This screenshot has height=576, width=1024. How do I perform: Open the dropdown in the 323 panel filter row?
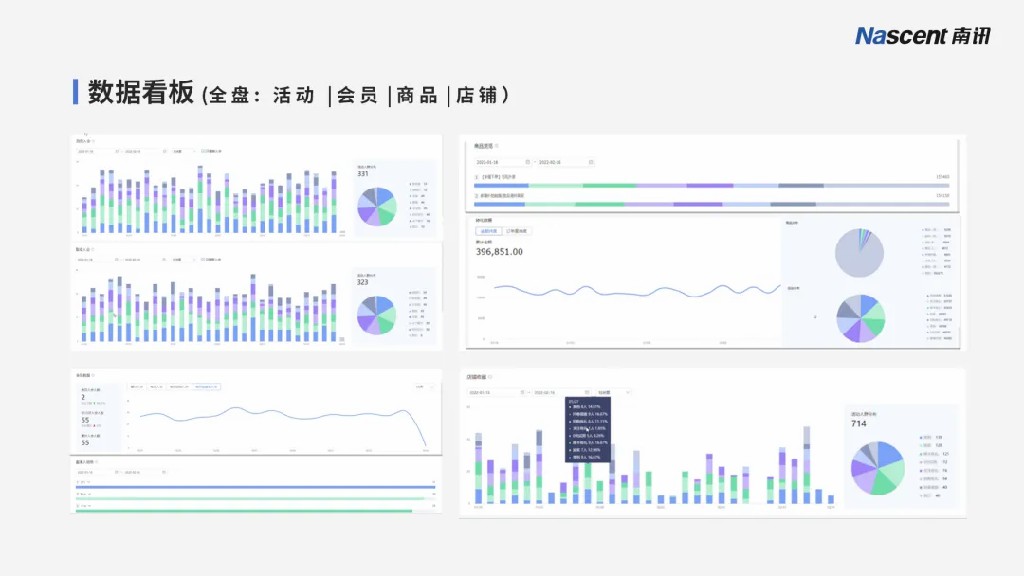184,260
